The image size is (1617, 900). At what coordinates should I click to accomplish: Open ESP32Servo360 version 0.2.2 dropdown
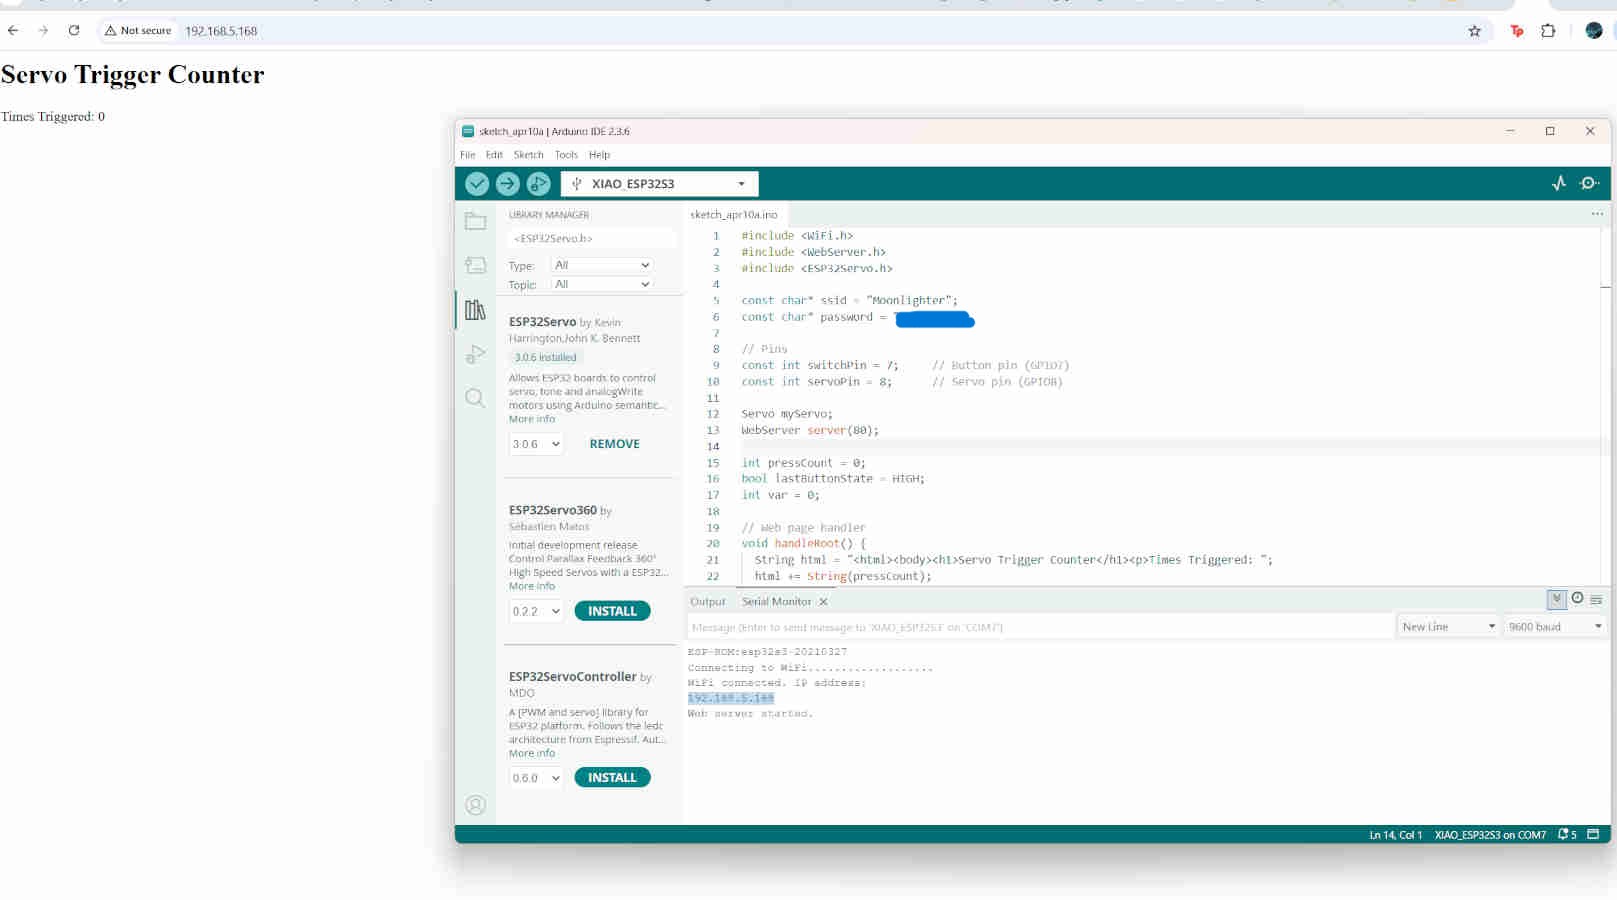pos(536,611)
